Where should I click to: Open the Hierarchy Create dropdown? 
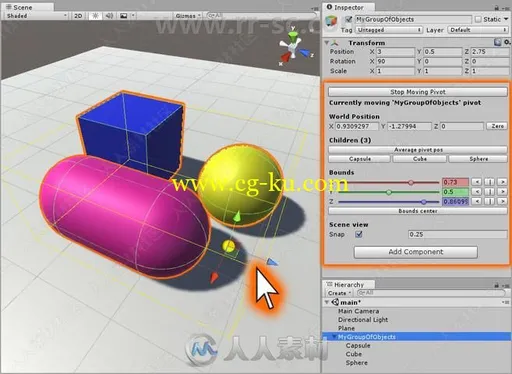point(339,293)
